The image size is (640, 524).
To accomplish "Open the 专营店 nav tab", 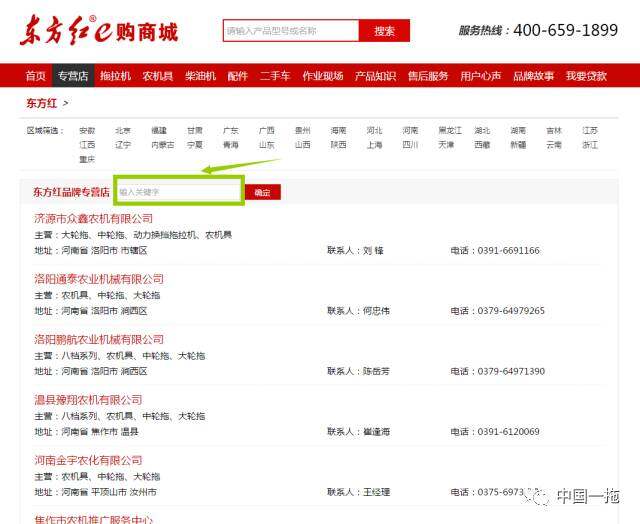I will (x=73, y=76).
